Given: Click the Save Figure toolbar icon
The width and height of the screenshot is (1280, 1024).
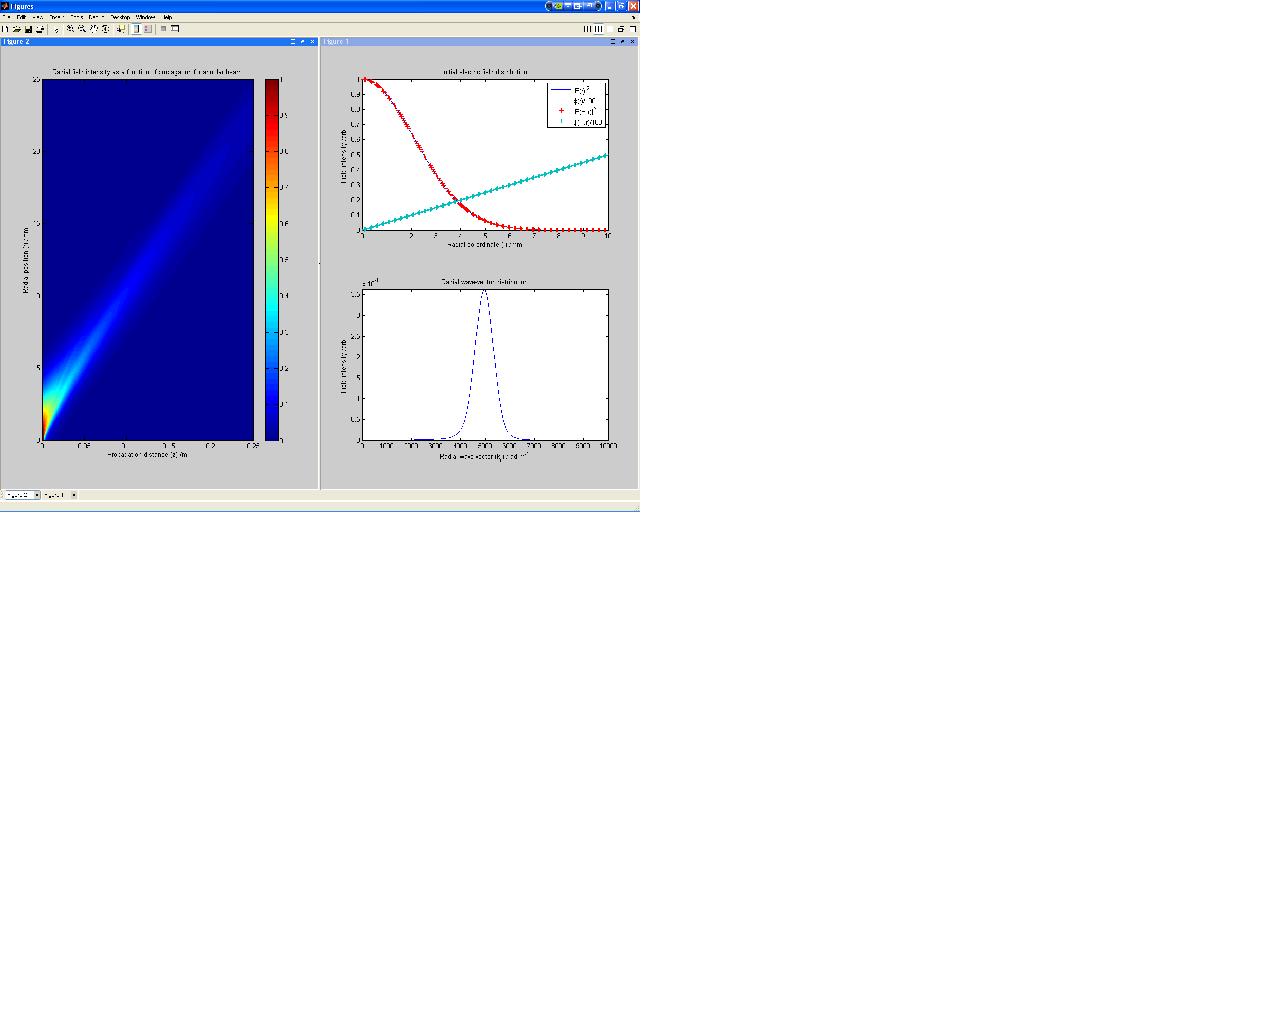Looking at the screenshot, I should coord(28,29).
